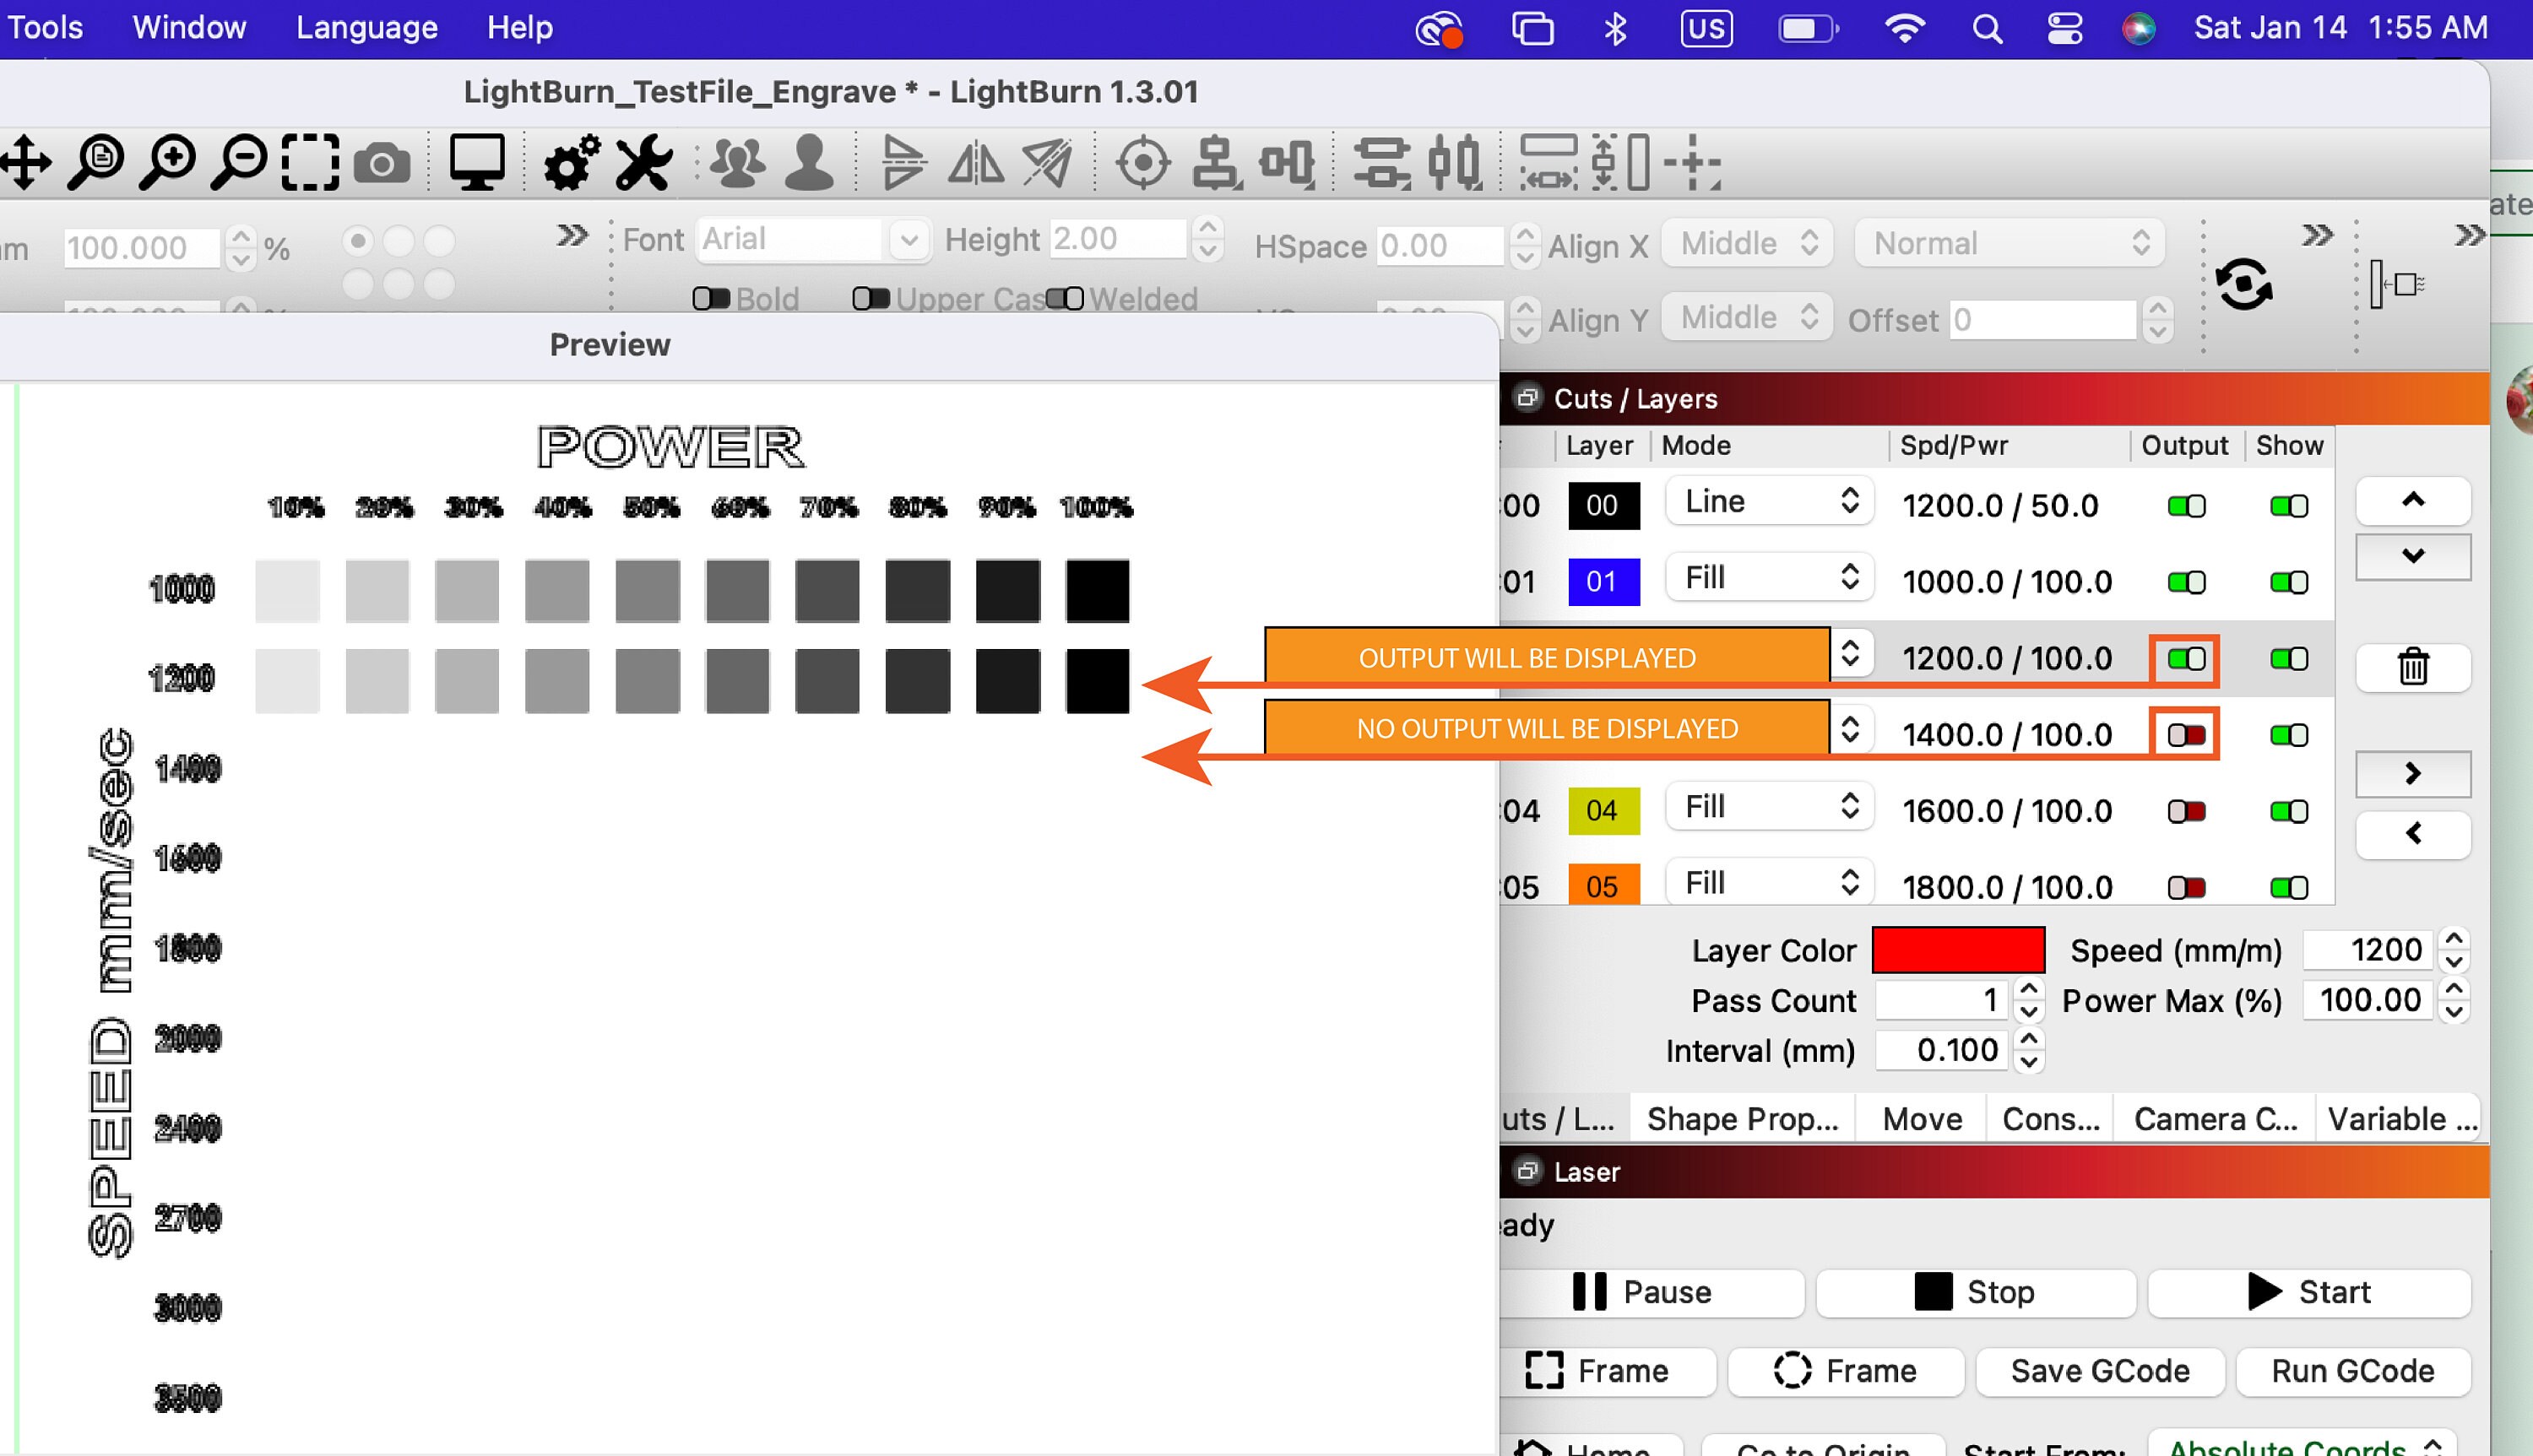Click the Group shapes icon
Viewport: 2533px width, 1456px height.
point(737,160)
